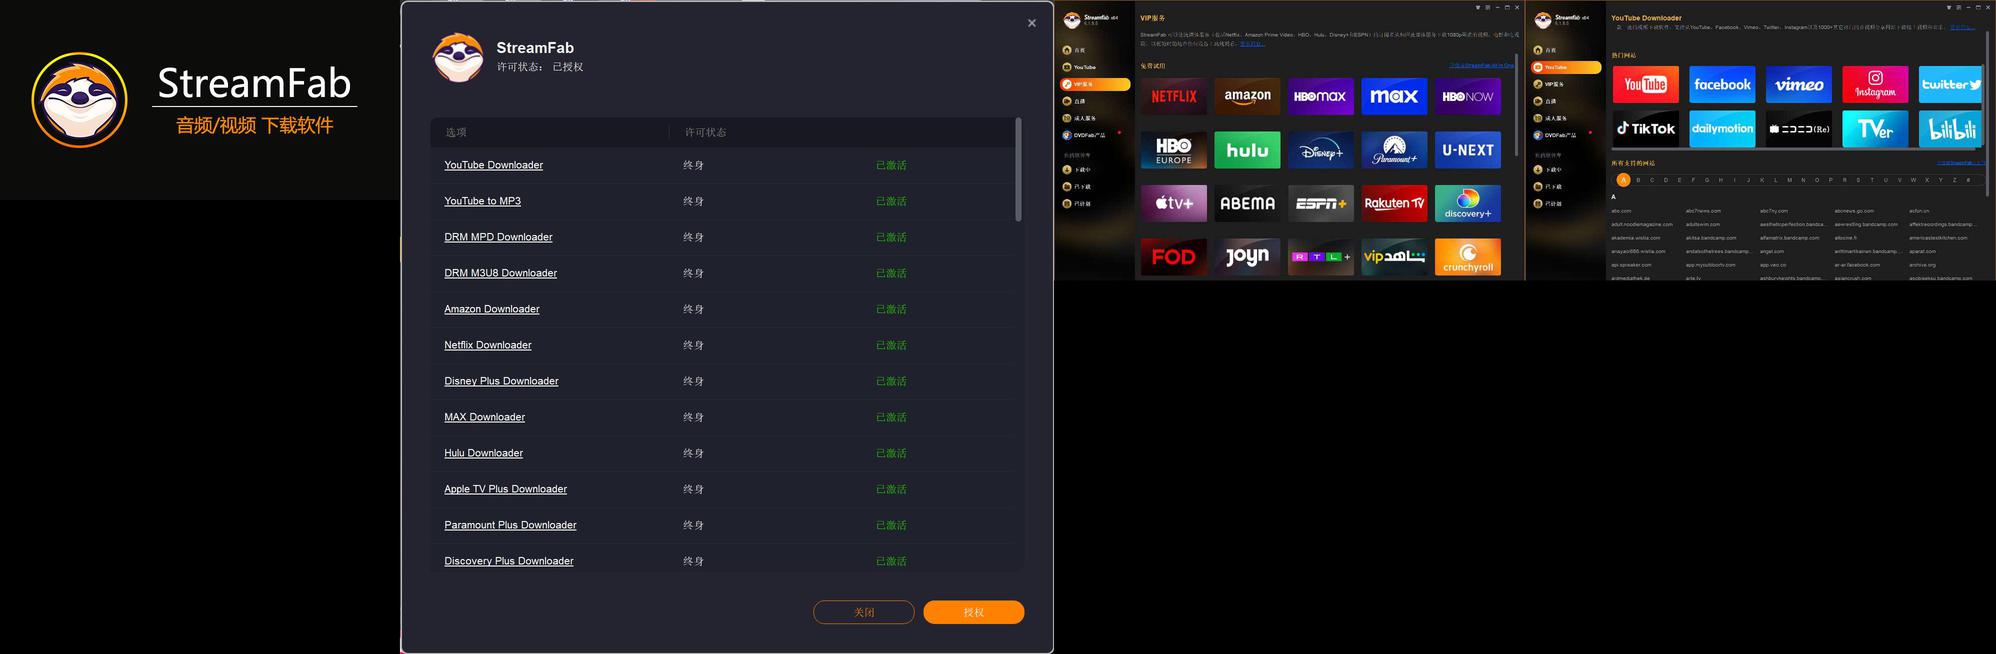This screenshot has height=654, width=1996.
Task: Select the highlighted letter A filter
Action: [x=1623, y=180]
